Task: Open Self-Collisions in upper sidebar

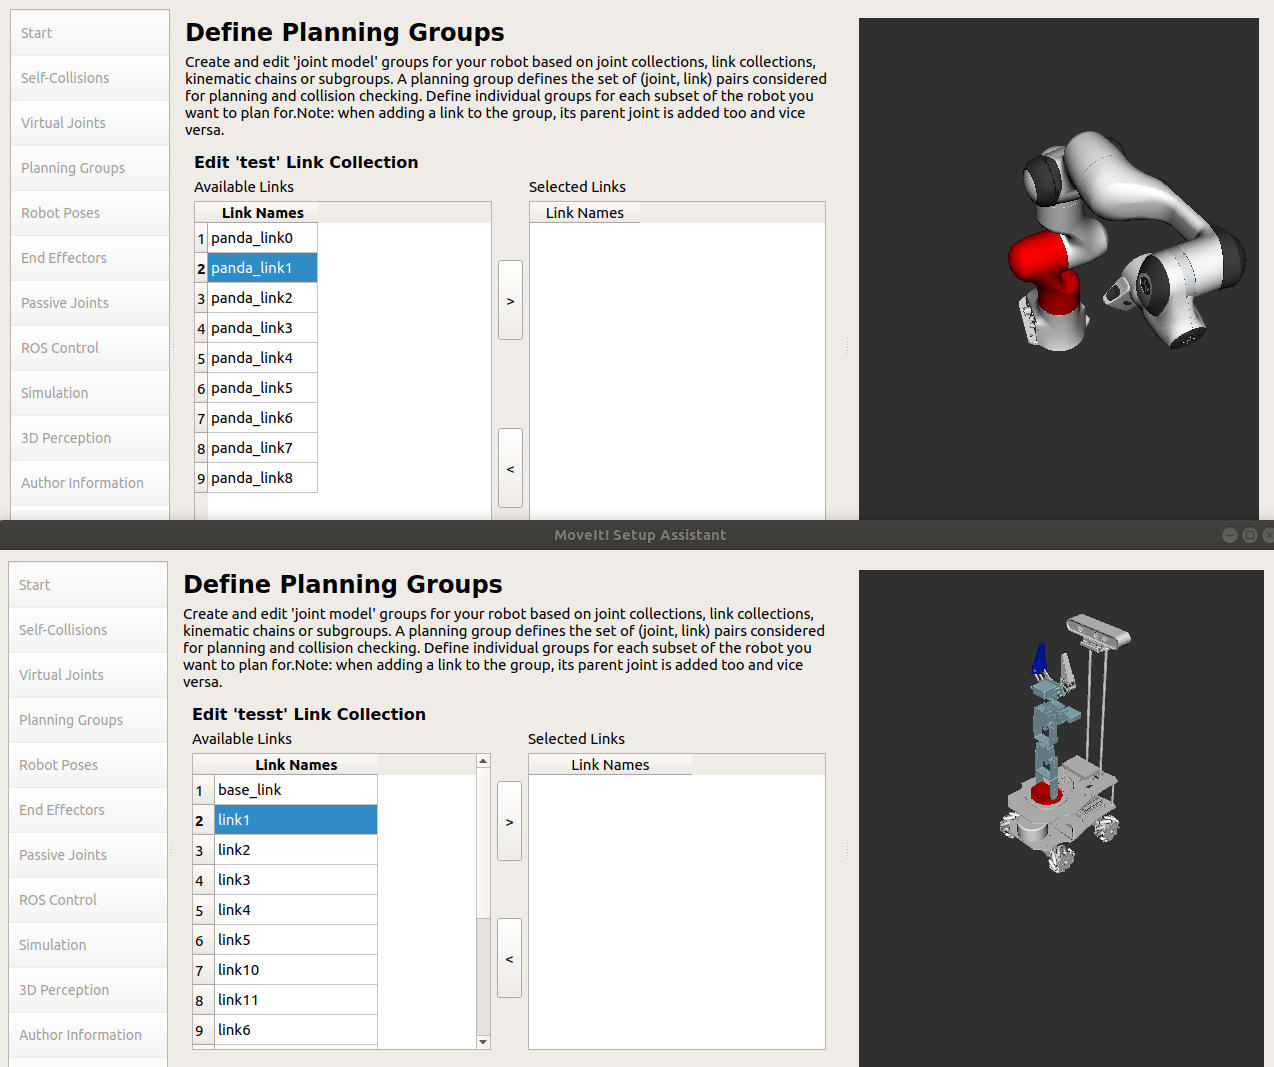Action: coord(90,78)
